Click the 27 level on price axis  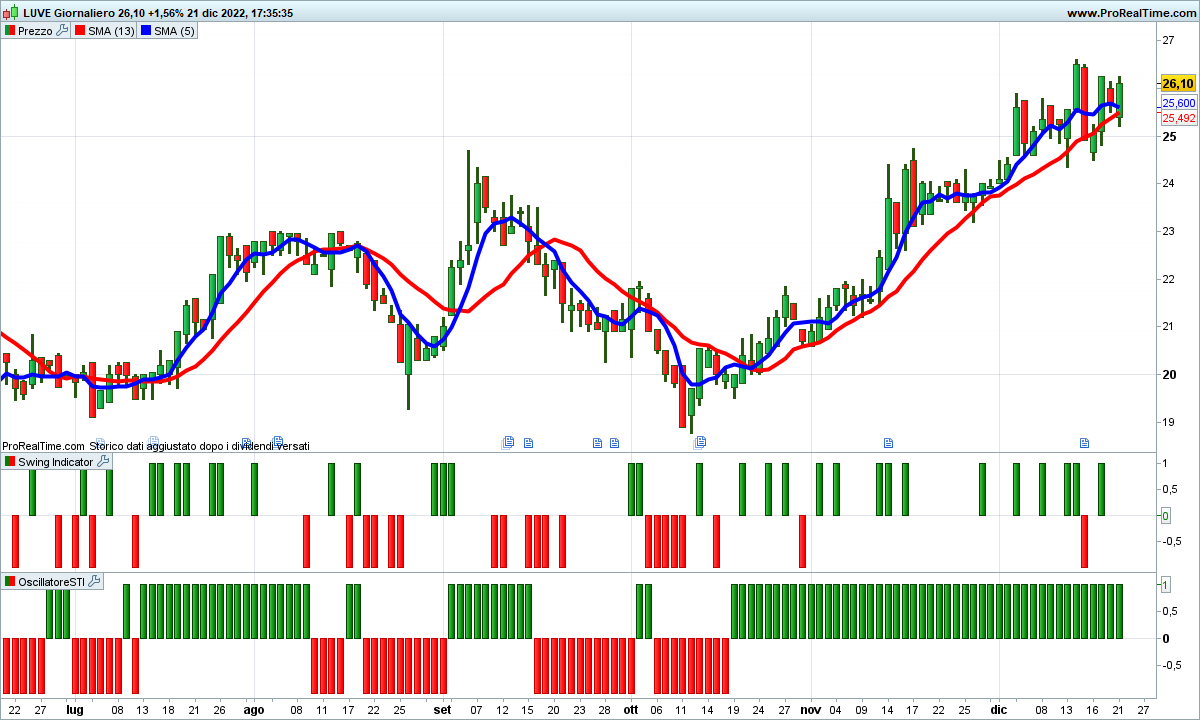[x=1168, y=40]
